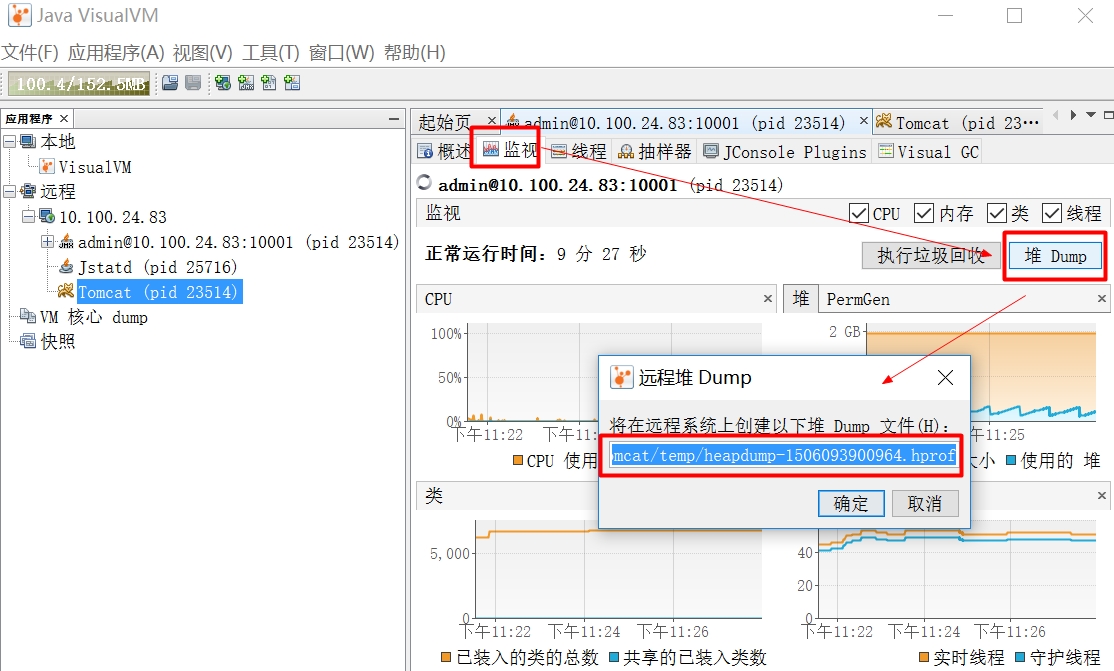Close the 堆/PermGen chart panel

pyautogui.click(x=1102, y=299)
